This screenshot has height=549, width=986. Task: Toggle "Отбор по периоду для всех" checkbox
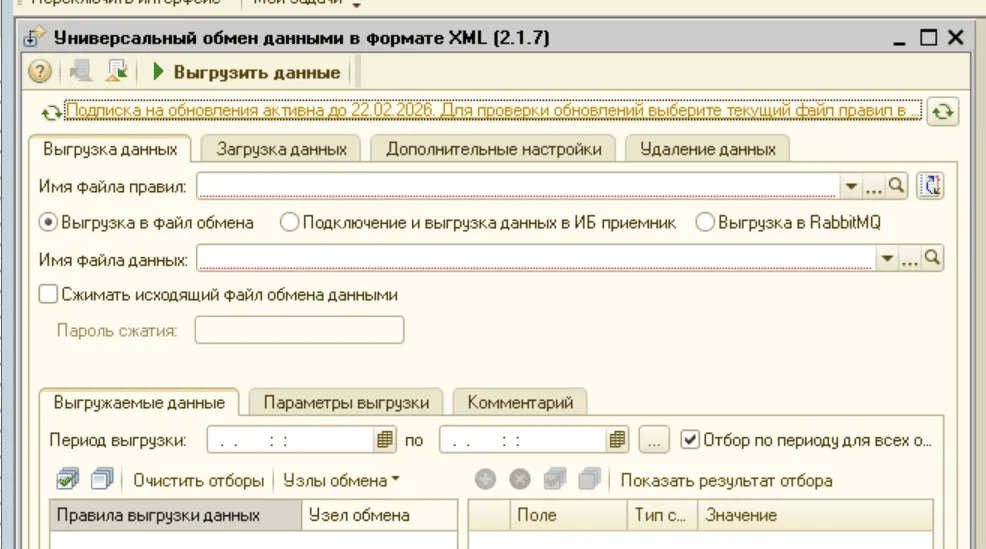click(690, 439)
